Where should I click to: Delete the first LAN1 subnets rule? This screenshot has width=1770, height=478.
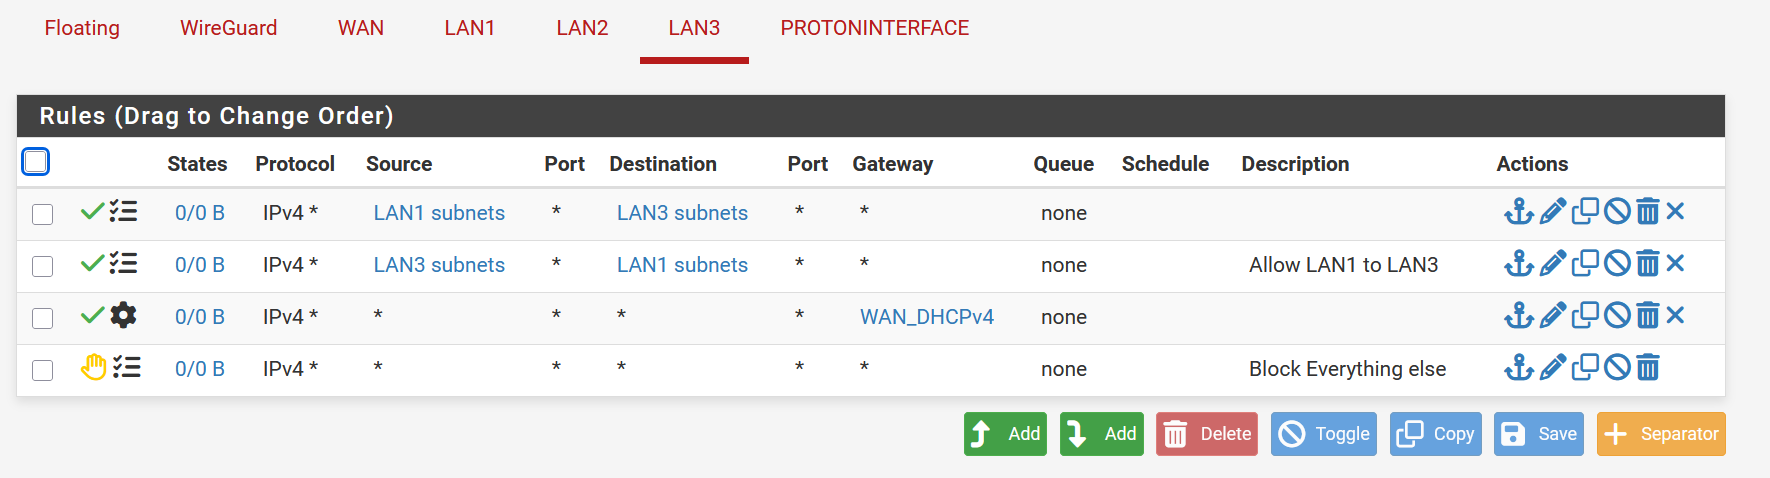pos(1648,212)
